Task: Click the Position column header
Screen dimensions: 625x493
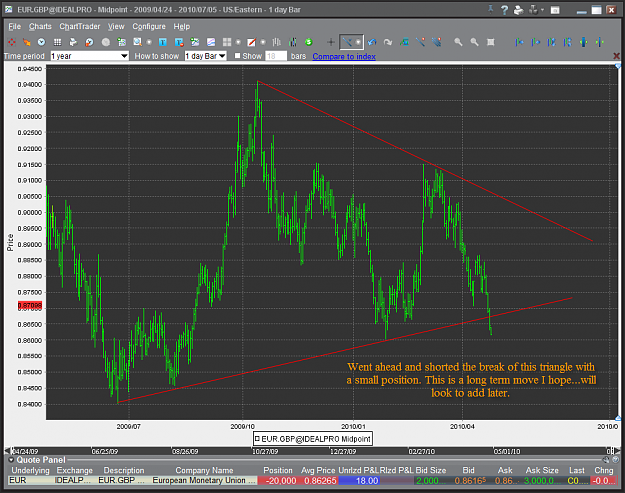Action: coord(278,470)
